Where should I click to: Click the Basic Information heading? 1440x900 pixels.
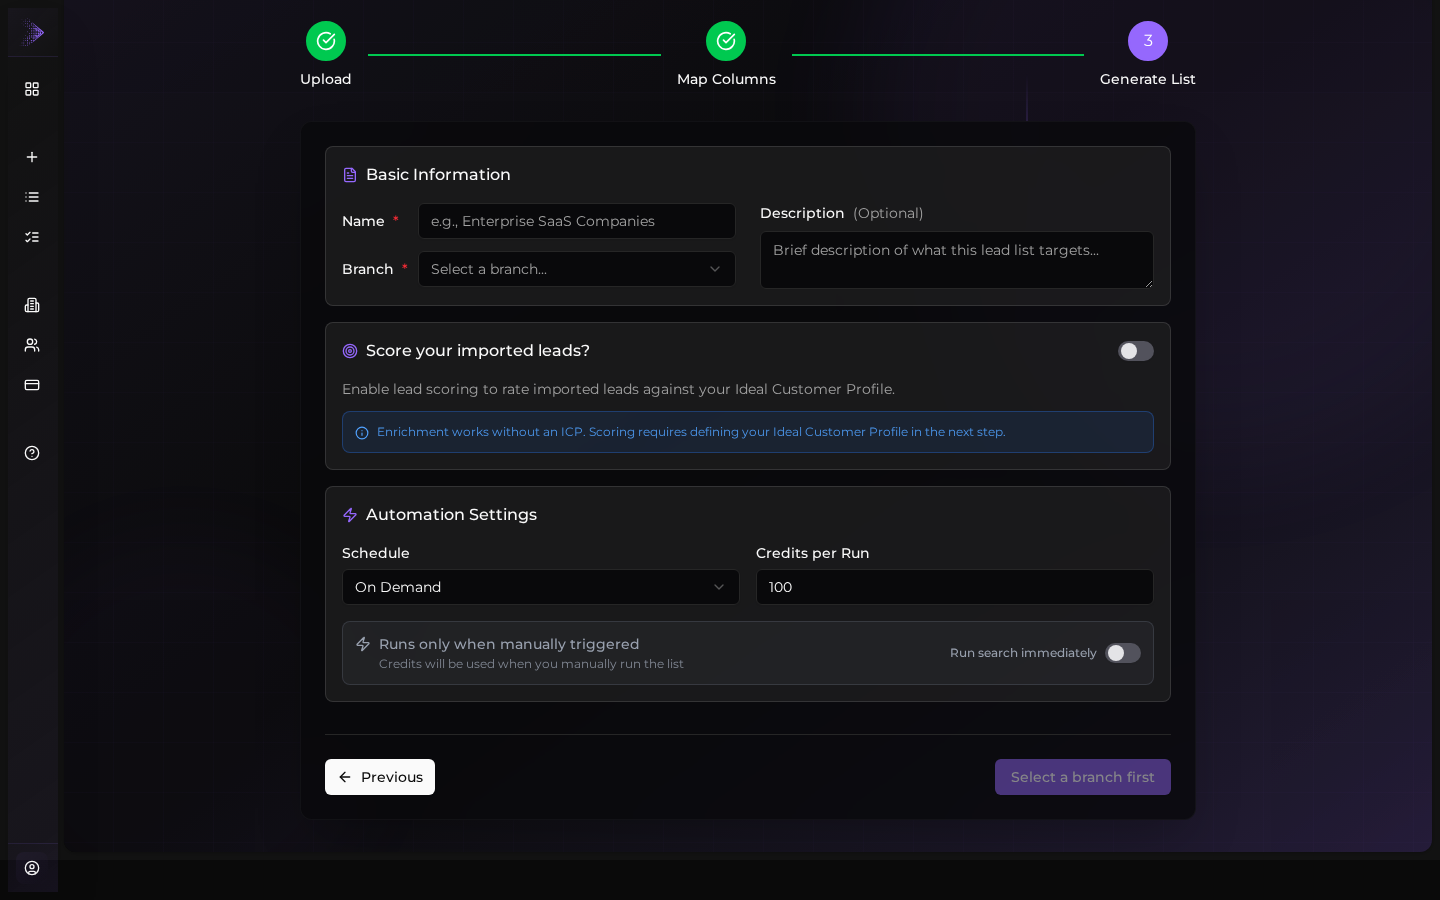coord(438,175)
